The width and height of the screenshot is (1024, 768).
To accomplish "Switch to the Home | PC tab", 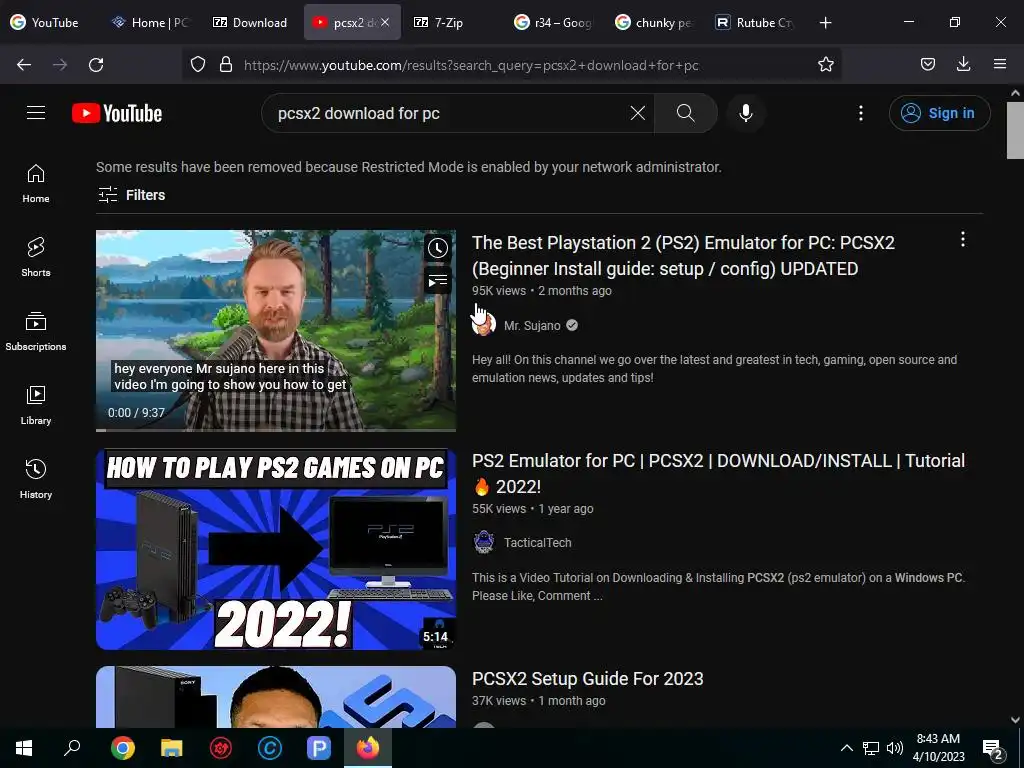I will coord(151,22).
